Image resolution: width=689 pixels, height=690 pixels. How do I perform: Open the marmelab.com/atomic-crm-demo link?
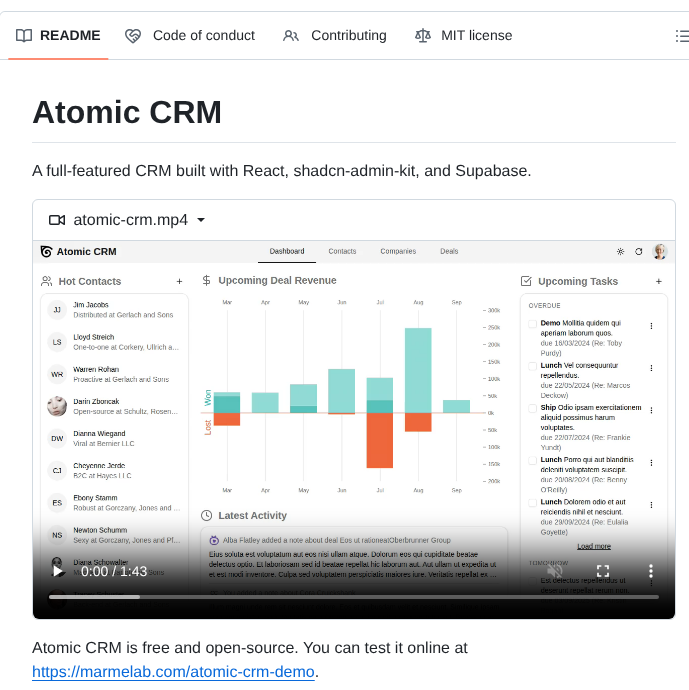173,672
